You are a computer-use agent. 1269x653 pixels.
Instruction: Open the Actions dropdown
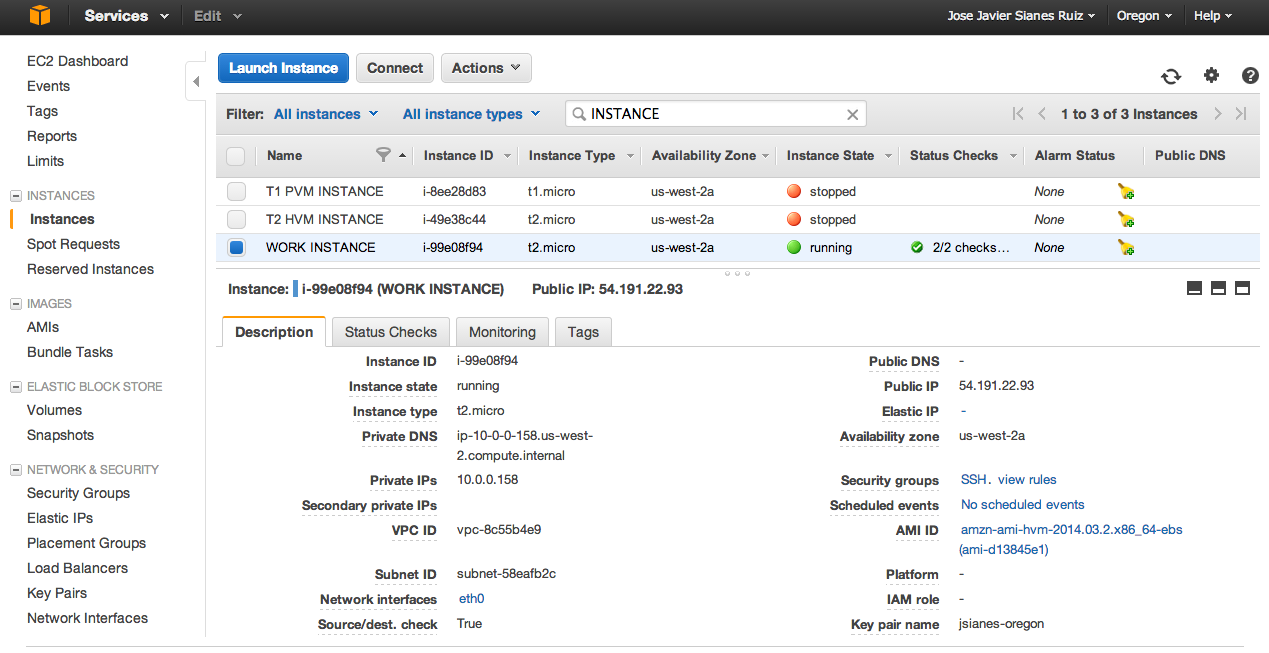coord(485,68)
